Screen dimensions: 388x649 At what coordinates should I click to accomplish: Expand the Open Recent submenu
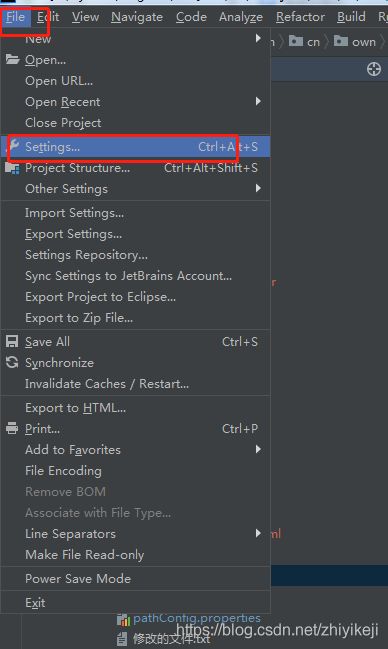coord(135,102)
